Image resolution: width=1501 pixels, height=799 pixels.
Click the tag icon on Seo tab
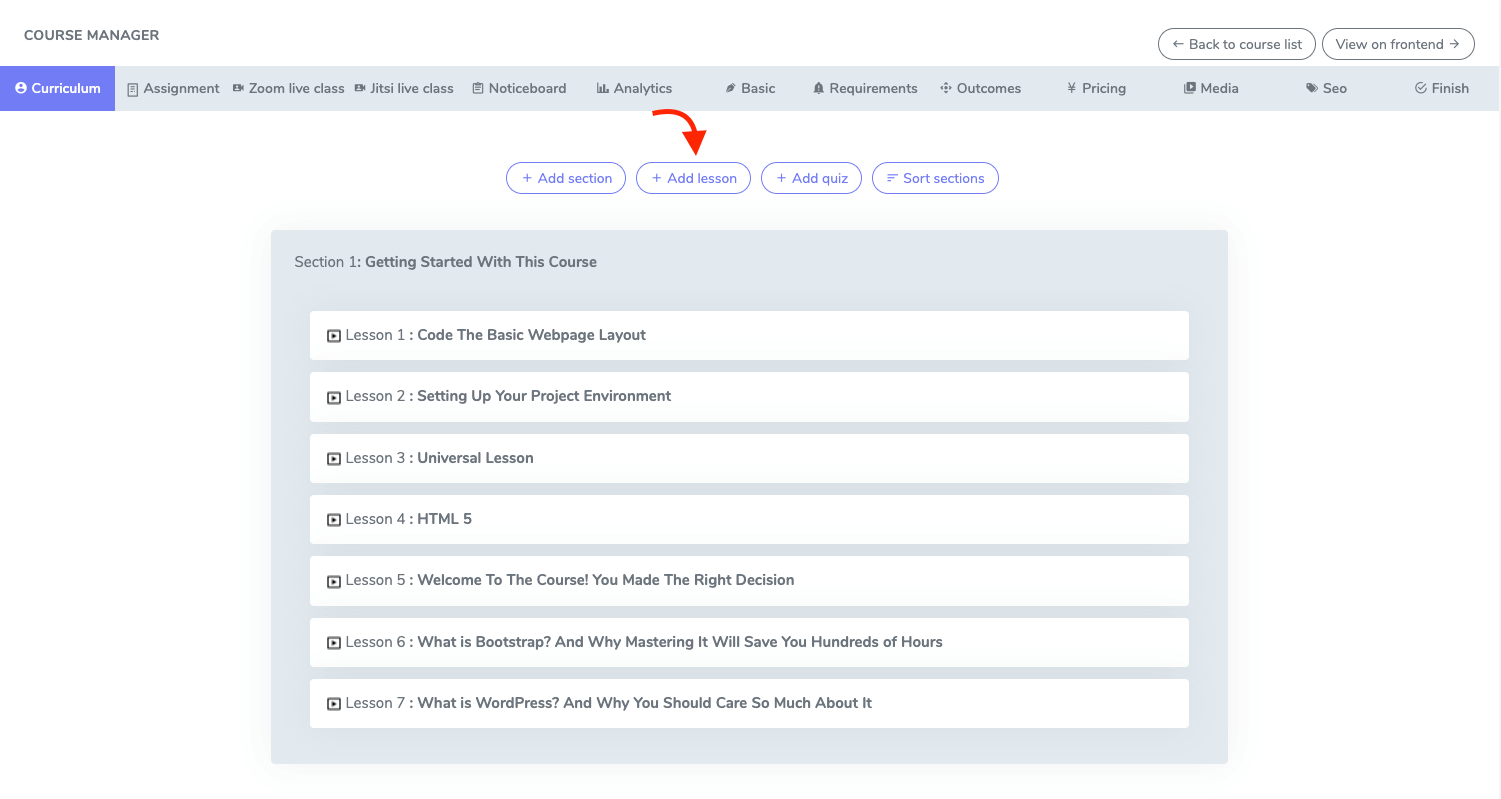[x=1311, y=89]
